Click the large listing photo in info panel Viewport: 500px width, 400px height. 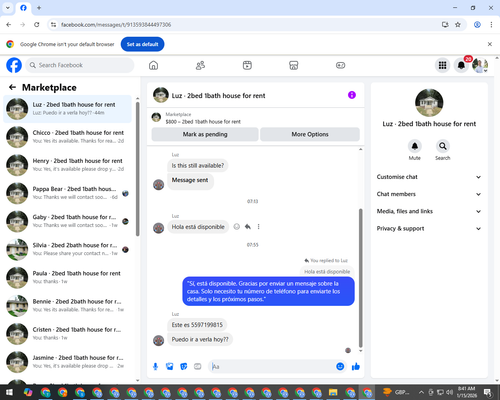pyautogui.click(x=429, y=103)
